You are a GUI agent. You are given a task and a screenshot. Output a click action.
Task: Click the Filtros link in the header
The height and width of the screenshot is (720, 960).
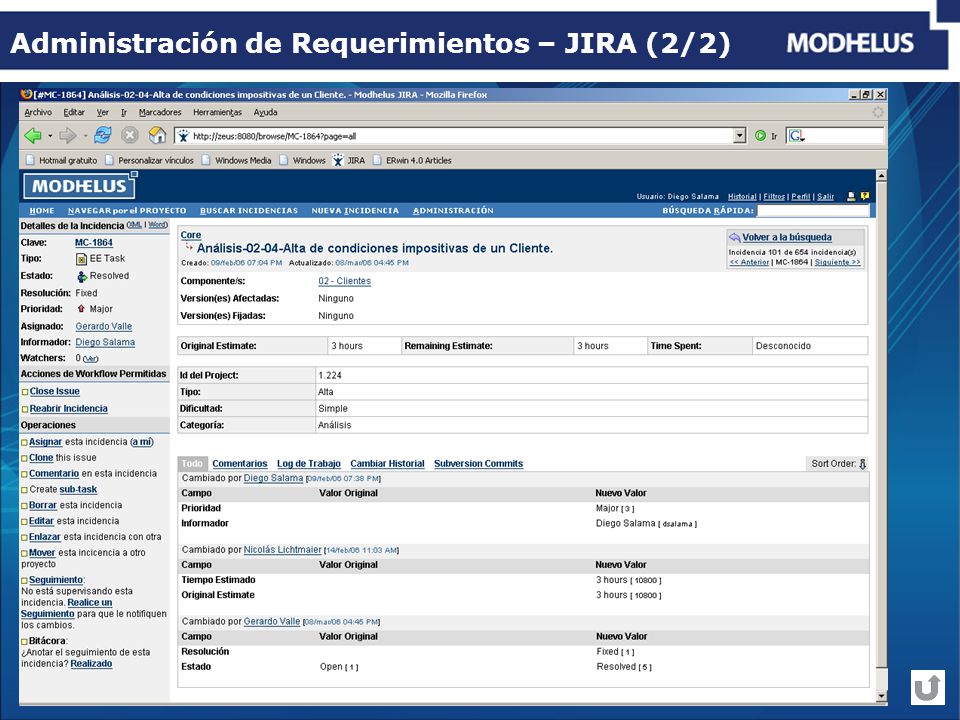click(774, 197)
